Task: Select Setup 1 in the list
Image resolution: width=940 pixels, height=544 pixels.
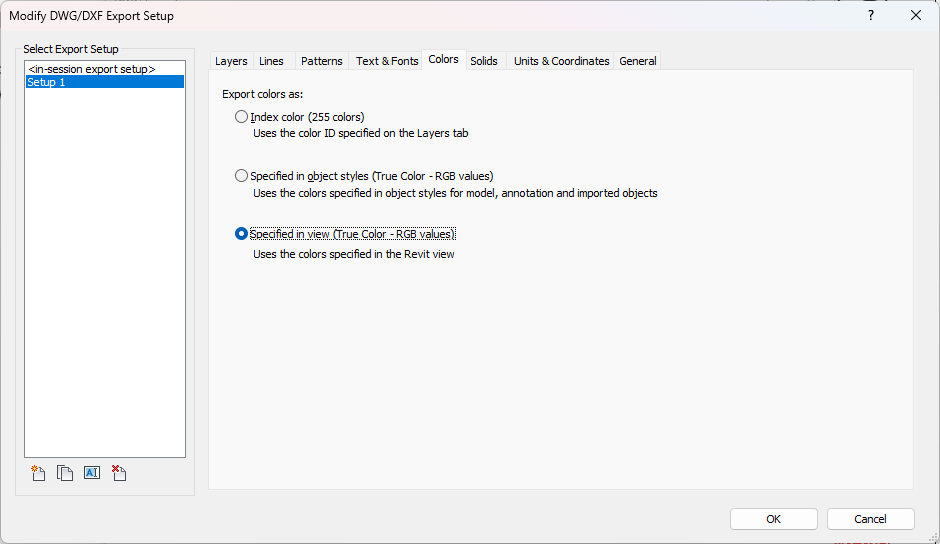Action: click(104, 82)
